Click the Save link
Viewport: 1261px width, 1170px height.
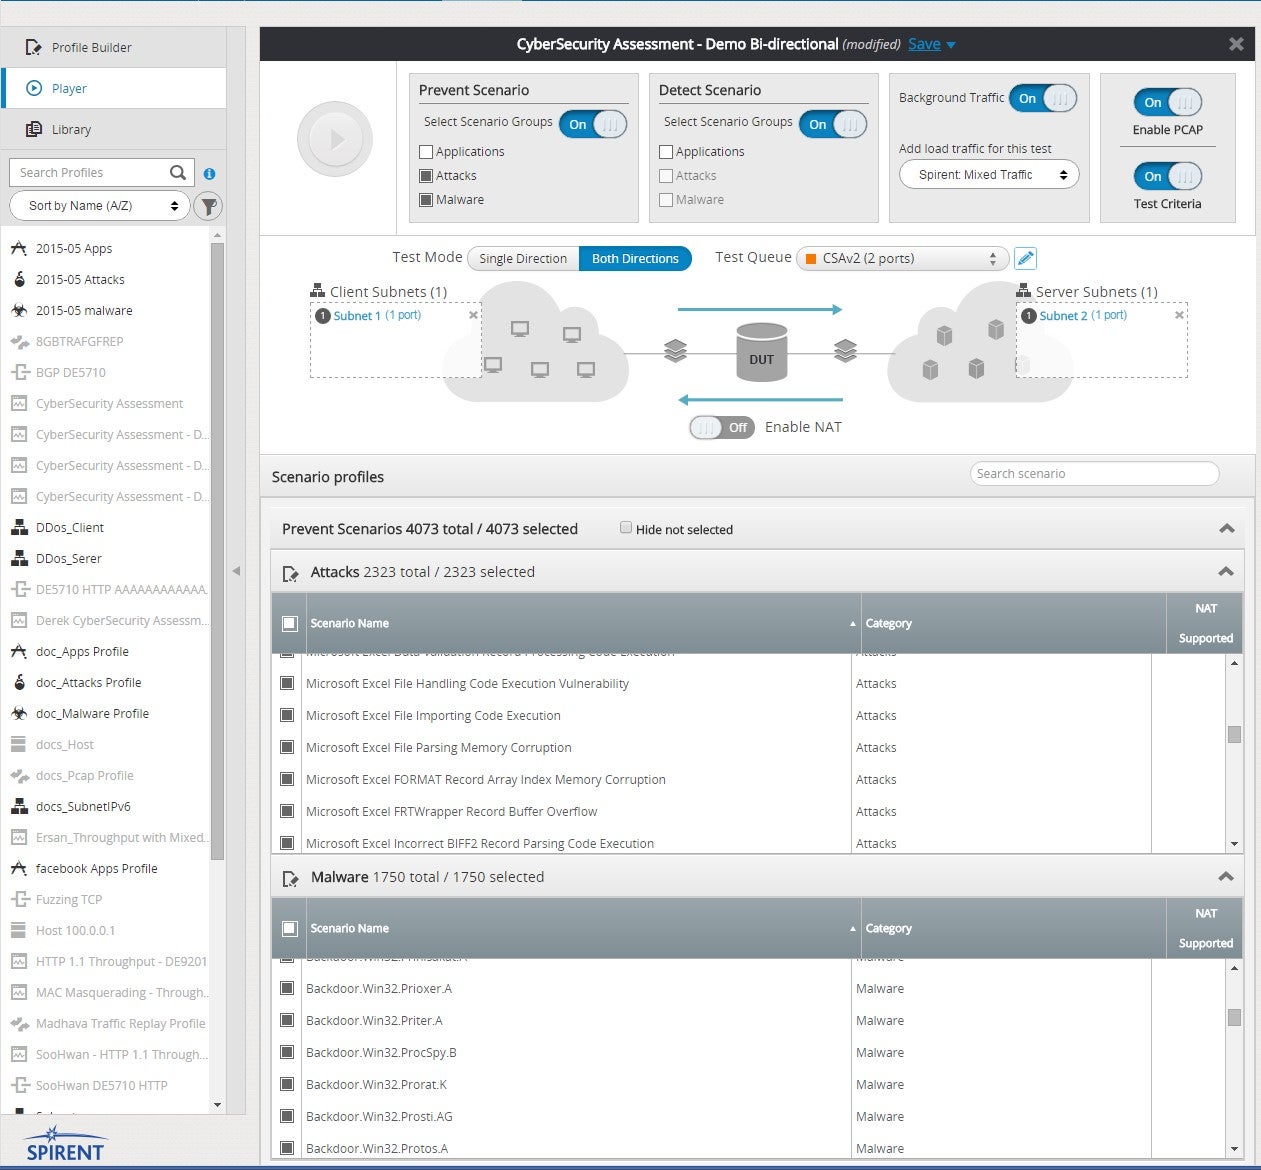[x=924, y=44]
